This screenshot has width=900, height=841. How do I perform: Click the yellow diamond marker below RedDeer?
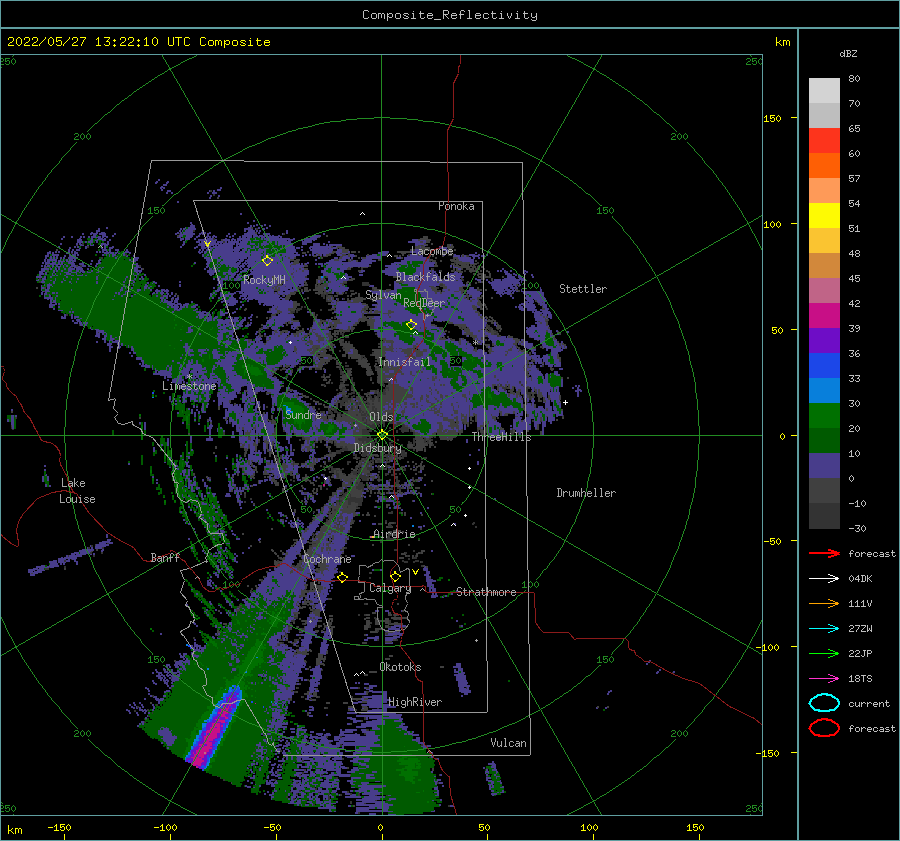click(x=411, y=325)
